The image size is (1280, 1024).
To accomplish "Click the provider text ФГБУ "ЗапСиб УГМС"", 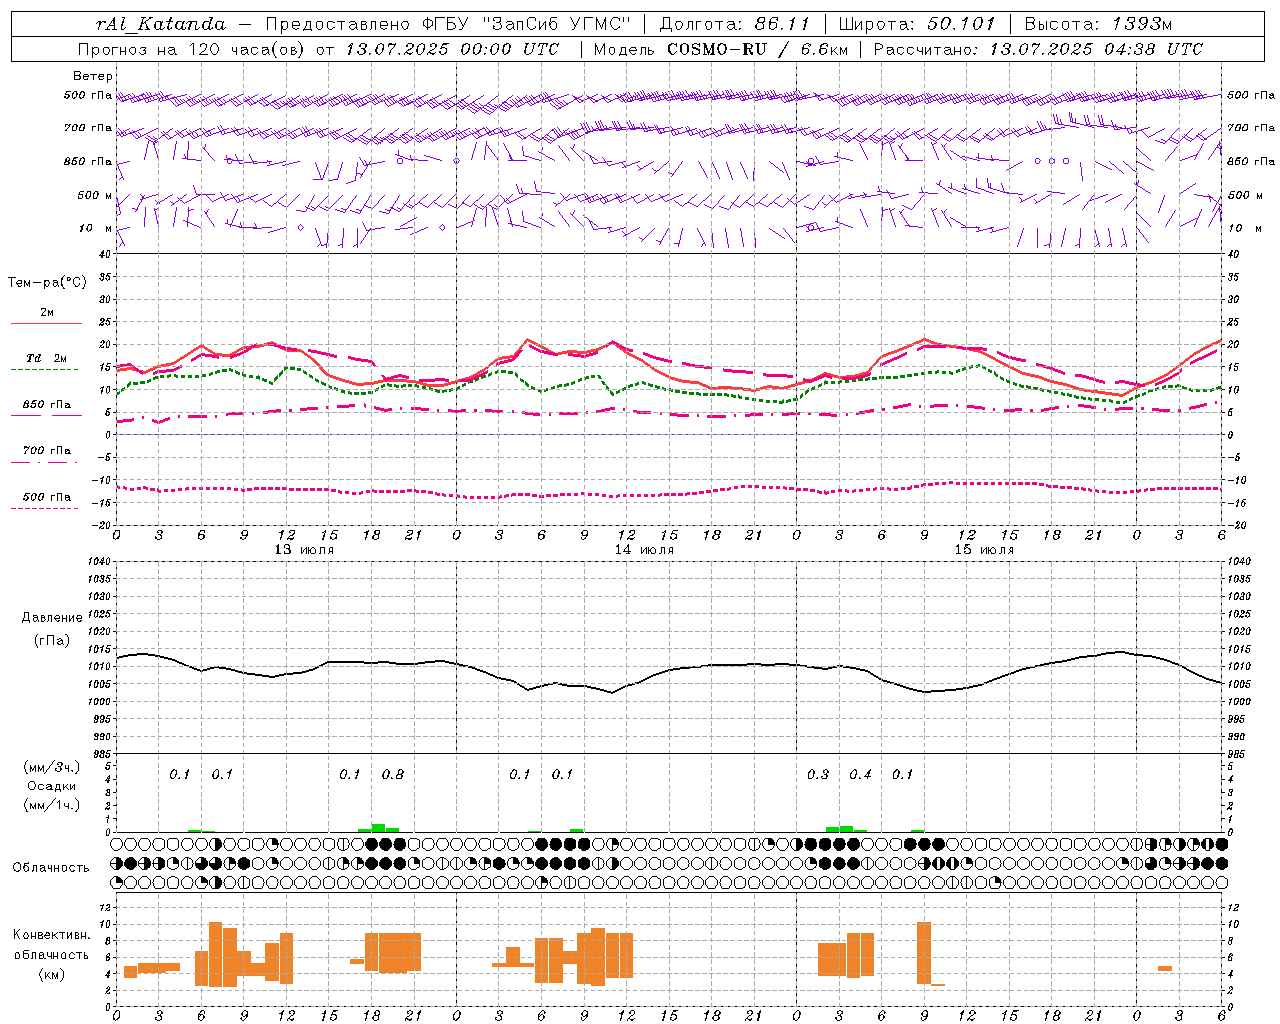I will 525,24.
